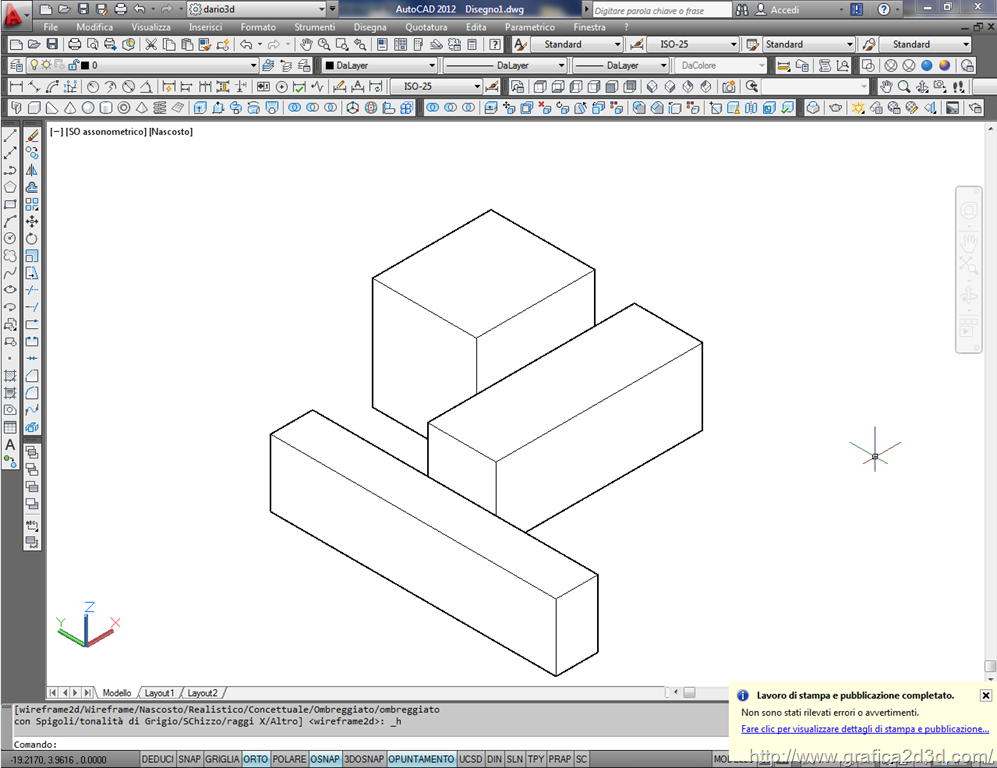Click the Plot printer icon
Viewport: 997px width, 768px height.
coord(75,45)
